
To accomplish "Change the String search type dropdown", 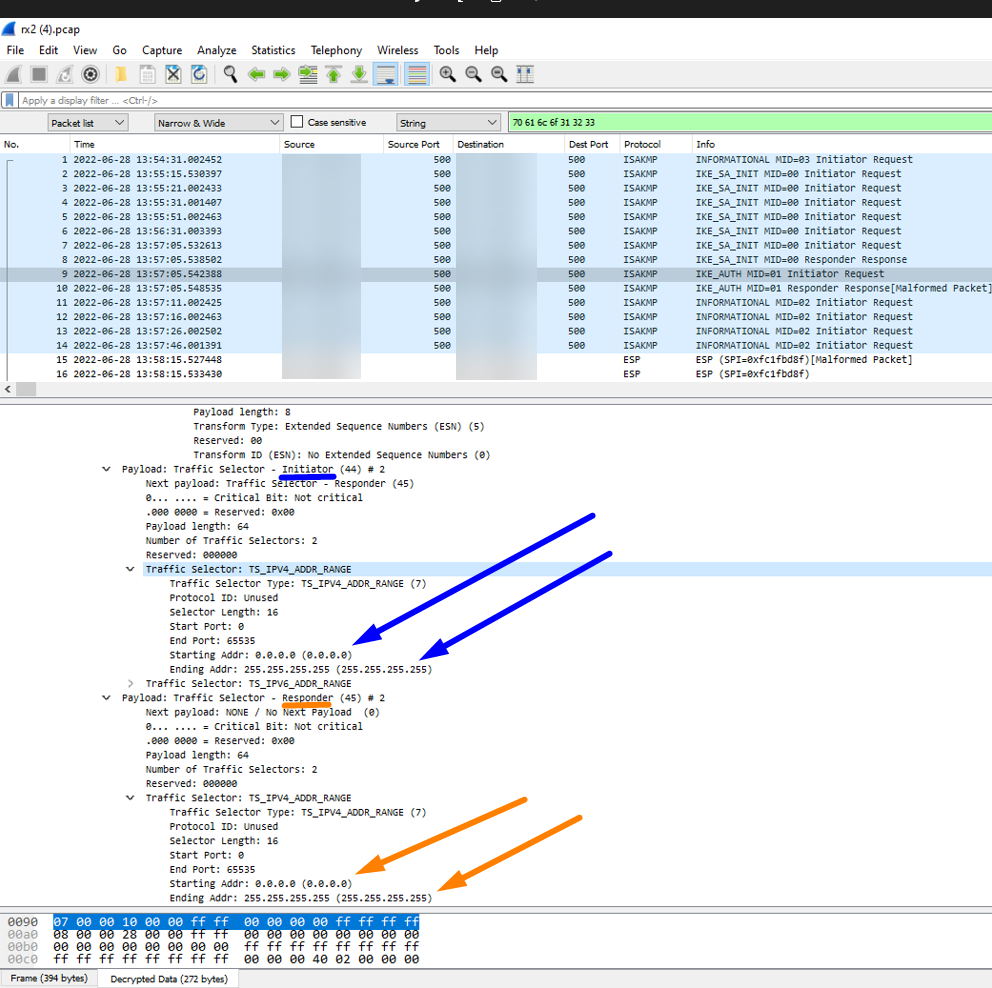I will (447, 121).
